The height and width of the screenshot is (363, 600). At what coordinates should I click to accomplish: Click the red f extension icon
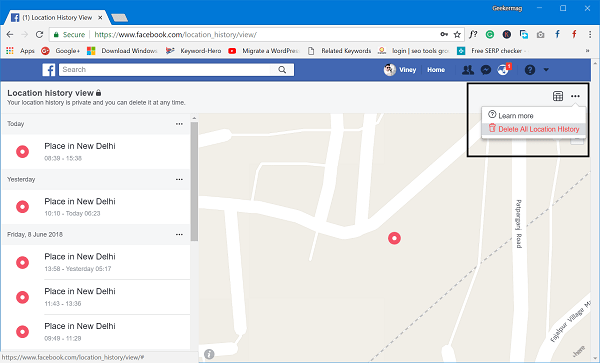574,34
